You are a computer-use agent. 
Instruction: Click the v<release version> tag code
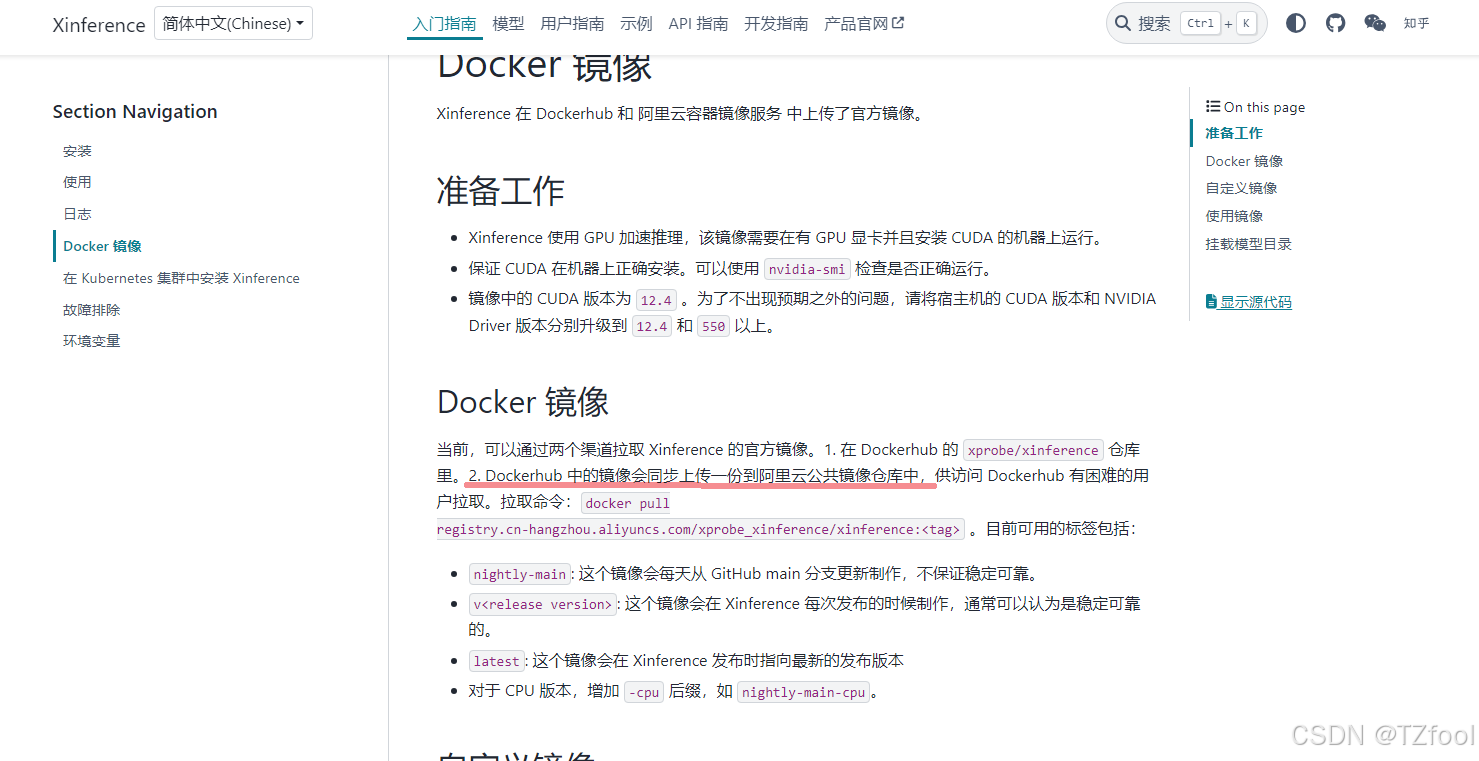coord(542,604)
